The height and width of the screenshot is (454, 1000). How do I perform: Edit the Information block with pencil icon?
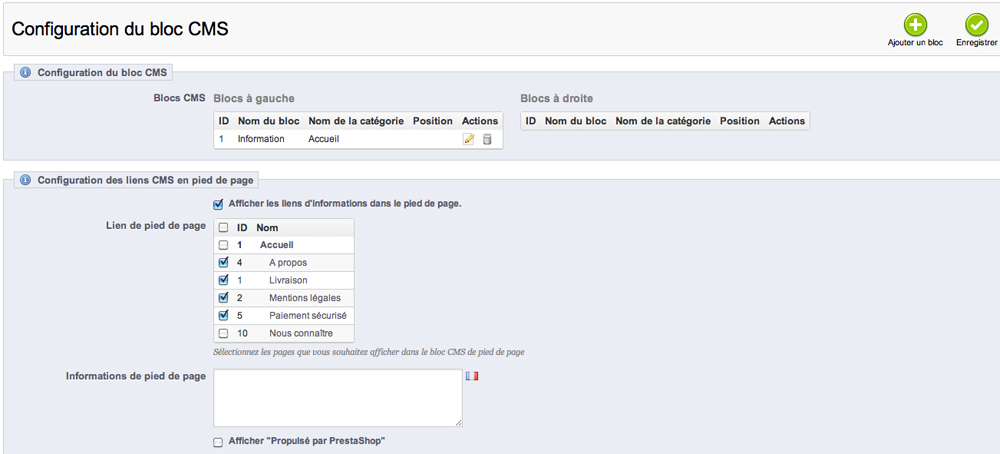click(469, 139)
